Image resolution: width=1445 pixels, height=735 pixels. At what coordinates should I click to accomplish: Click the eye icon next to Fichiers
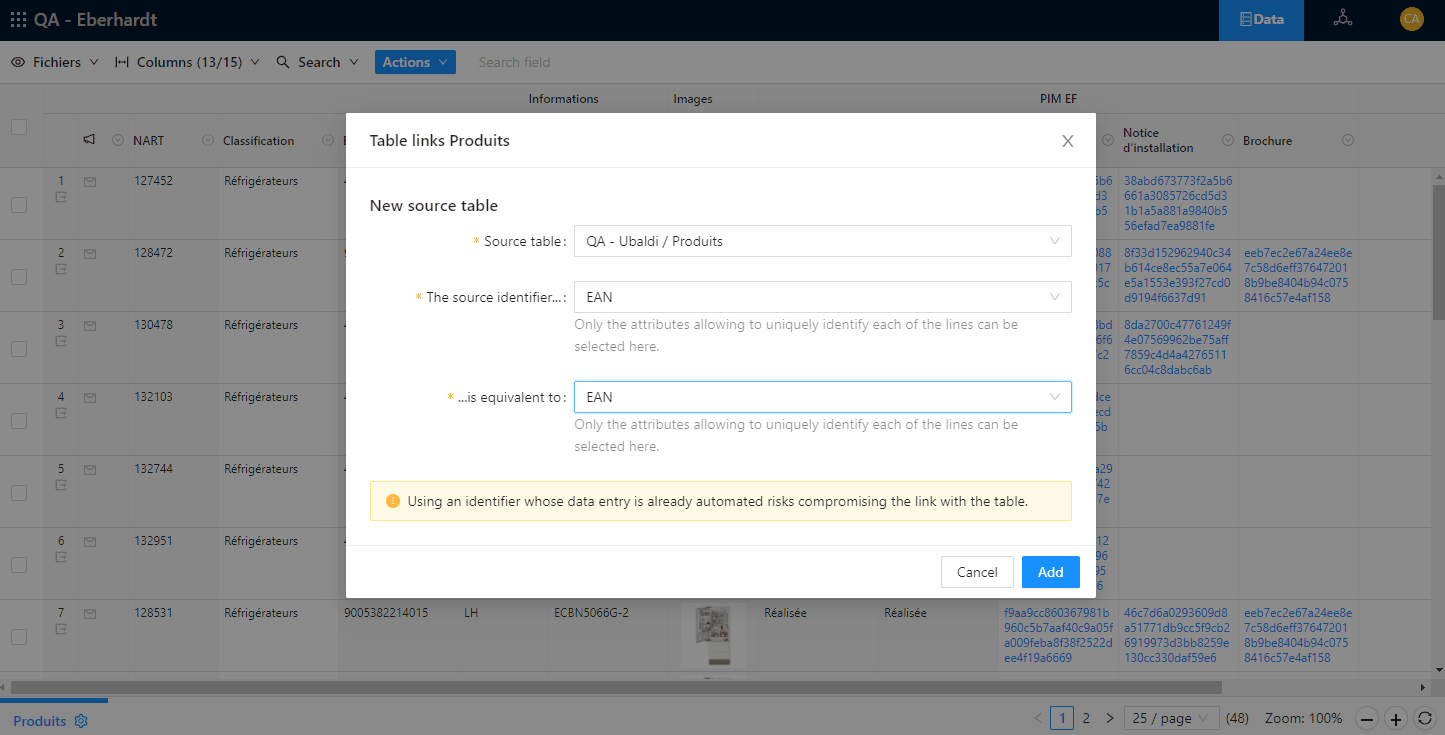pos(17,62)
